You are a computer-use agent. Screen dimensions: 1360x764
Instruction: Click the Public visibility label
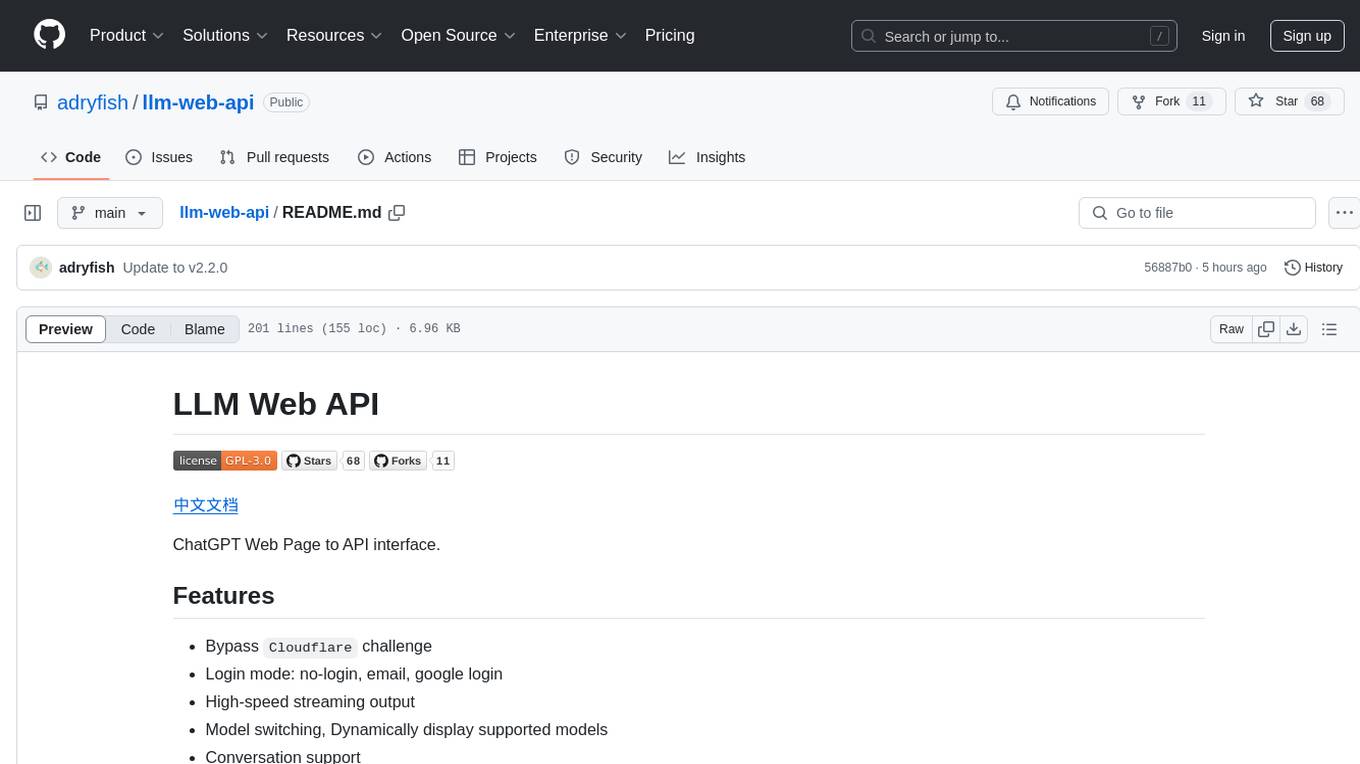(286, 102)
